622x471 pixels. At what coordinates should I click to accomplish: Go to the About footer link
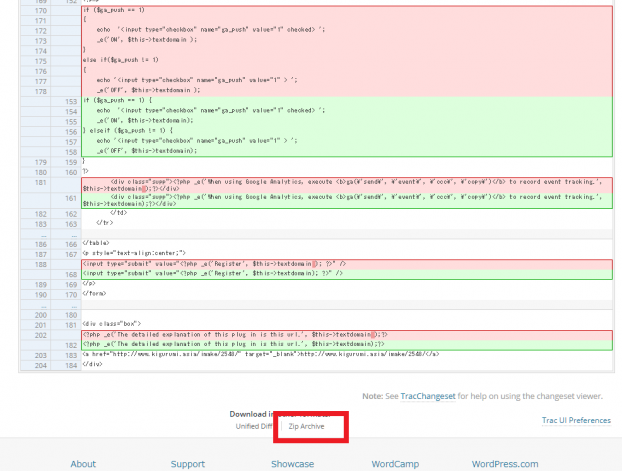coord(83,464)
